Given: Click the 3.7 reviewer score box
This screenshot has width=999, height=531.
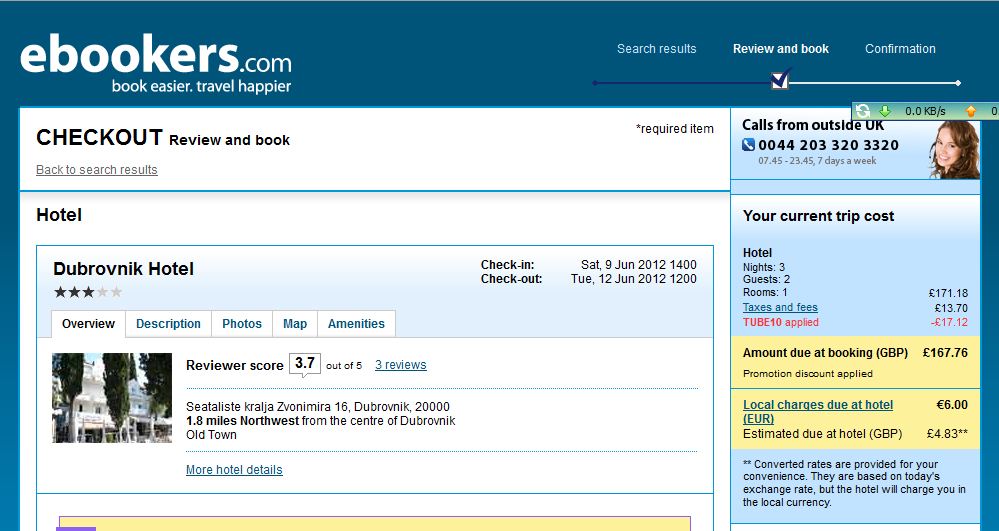Looking at the screenshot, I should 305,363.
